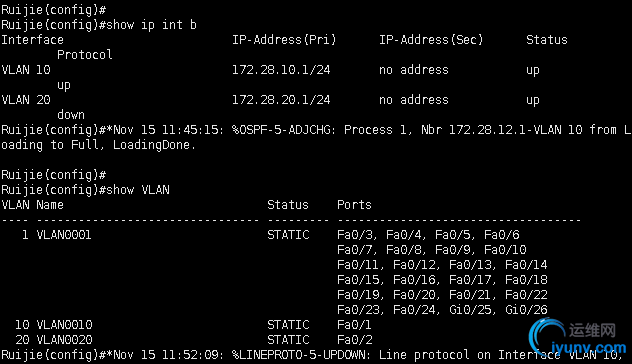Click the IP-Address(Sec) column header
This screenshot has height=364, width=632.
431,40
